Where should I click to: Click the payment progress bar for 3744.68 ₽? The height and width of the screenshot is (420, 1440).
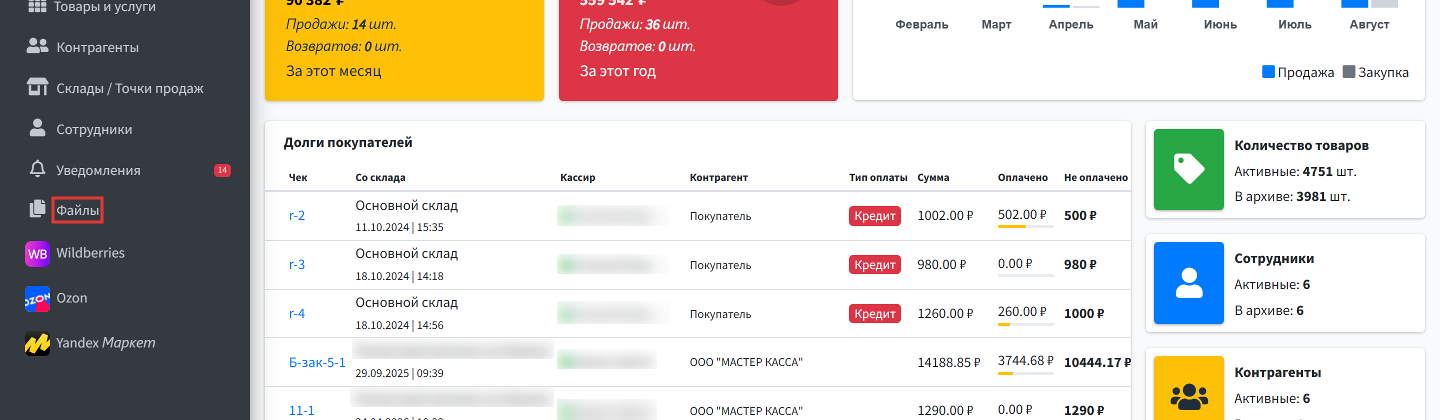[x=1025, y=374]
